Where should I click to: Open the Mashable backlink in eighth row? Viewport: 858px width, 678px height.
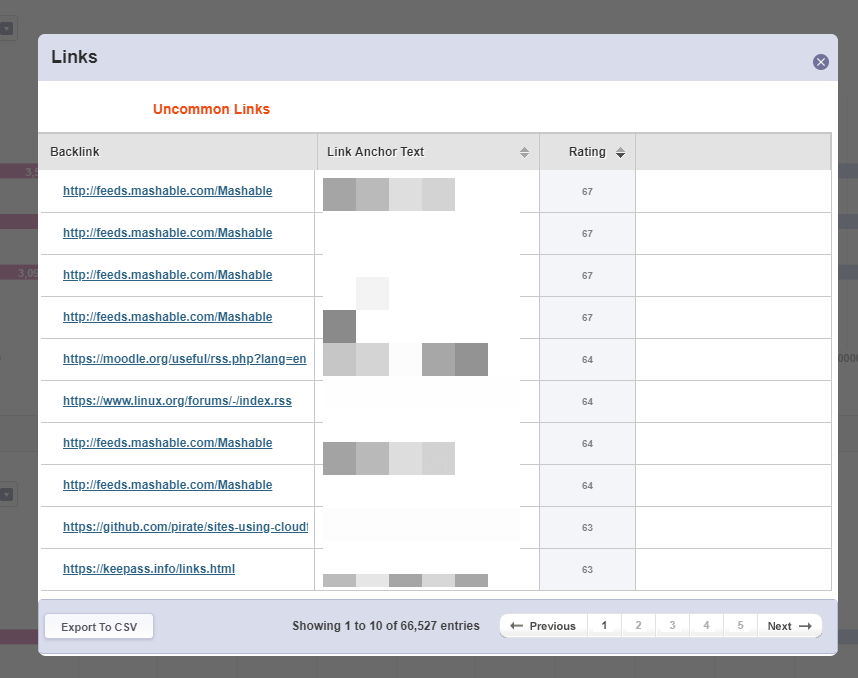click(167, 485)
